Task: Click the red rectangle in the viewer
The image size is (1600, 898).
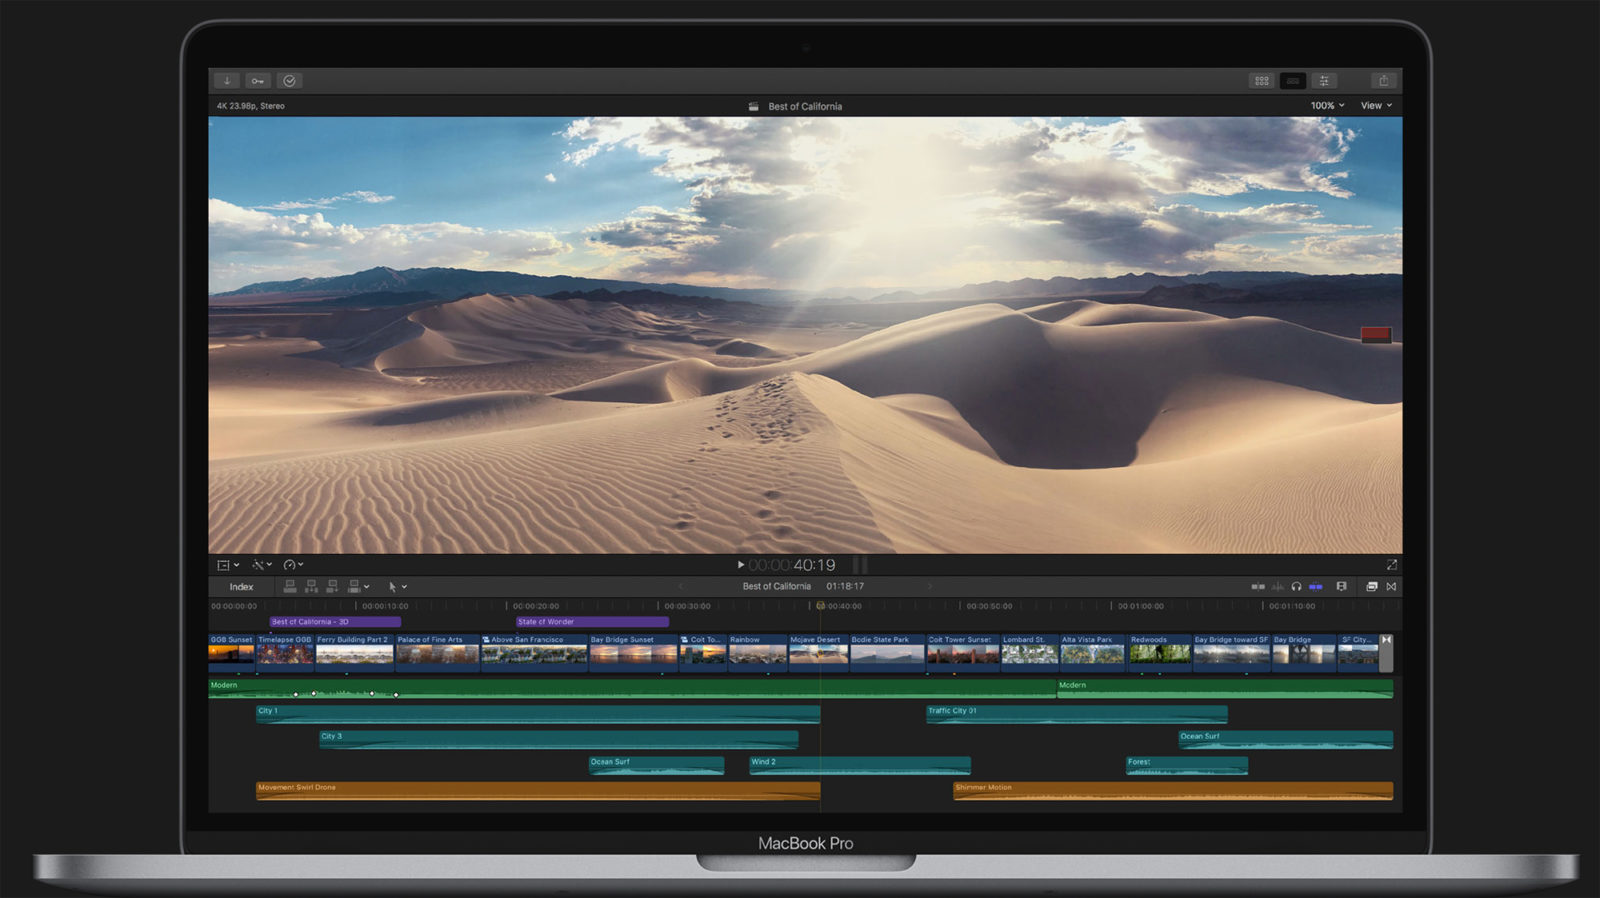Action: (1376, 335)
